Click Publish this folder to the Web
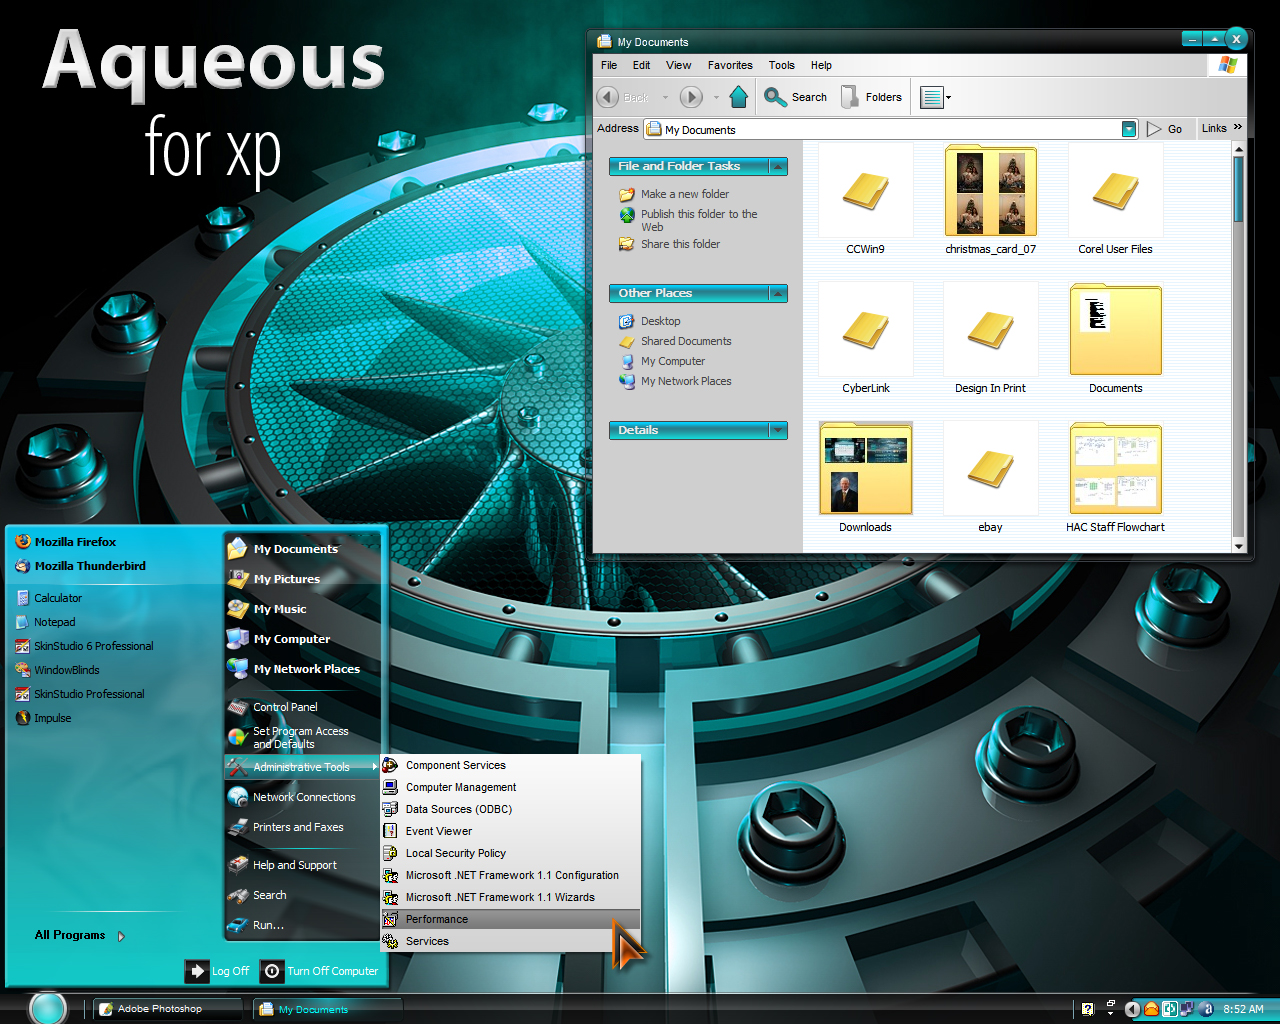 [699, 220]
